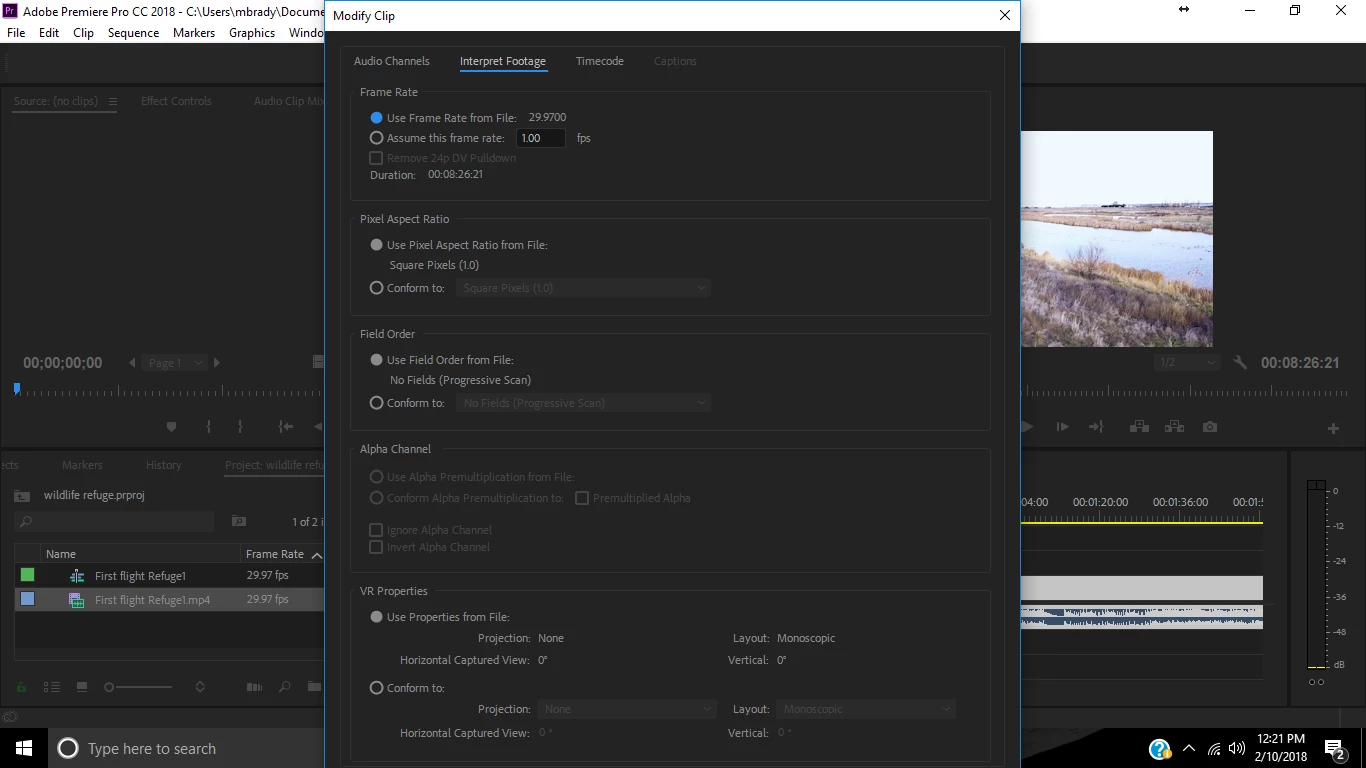Click the New Bin folder icon
The image size is (1366, 768).
coord(314,687)
